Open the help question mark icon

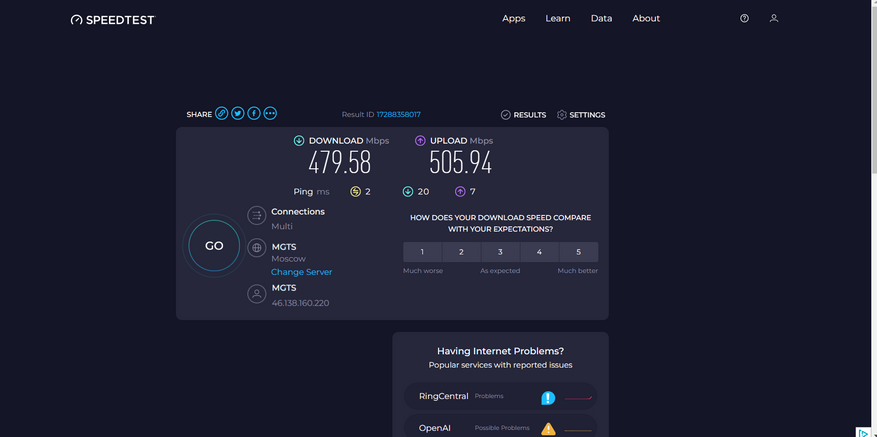pyautogui.click(x=744, y=18)
